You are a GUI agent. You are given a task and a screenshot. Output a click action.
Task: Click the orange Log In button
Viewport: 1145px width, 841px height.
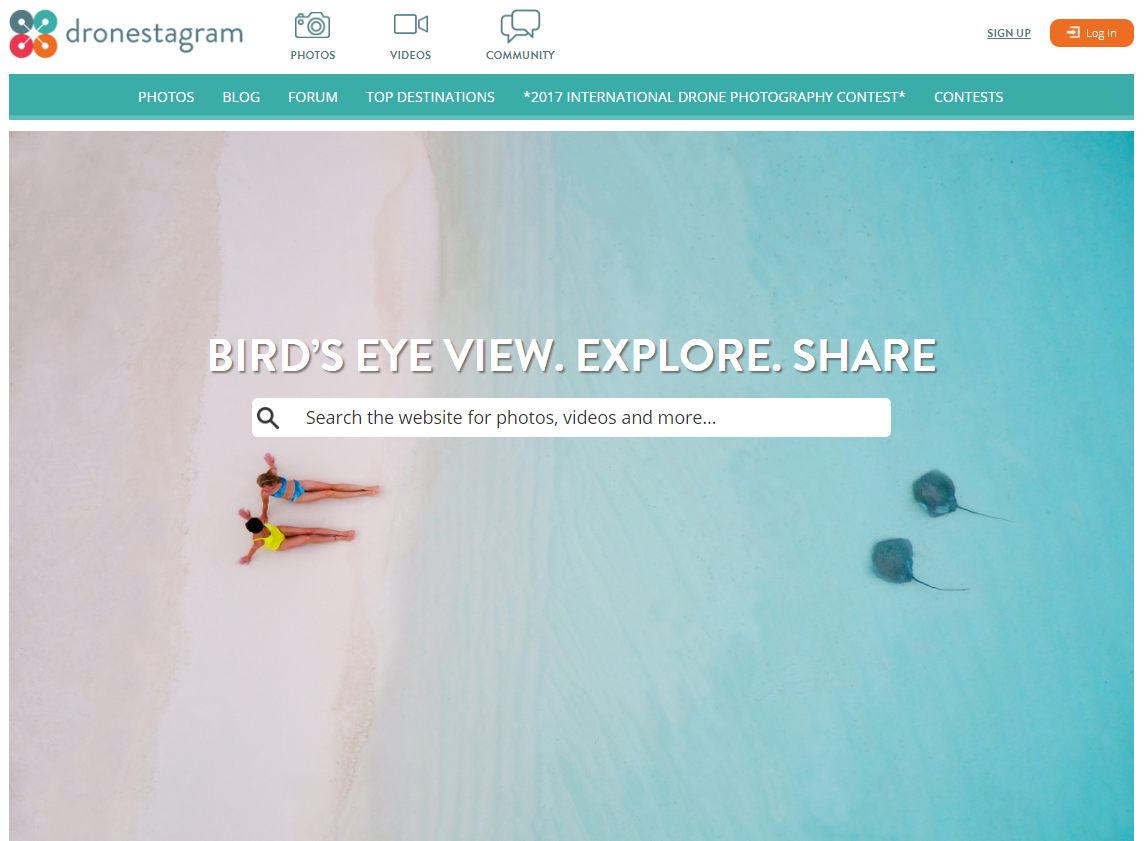point(1092,33)
